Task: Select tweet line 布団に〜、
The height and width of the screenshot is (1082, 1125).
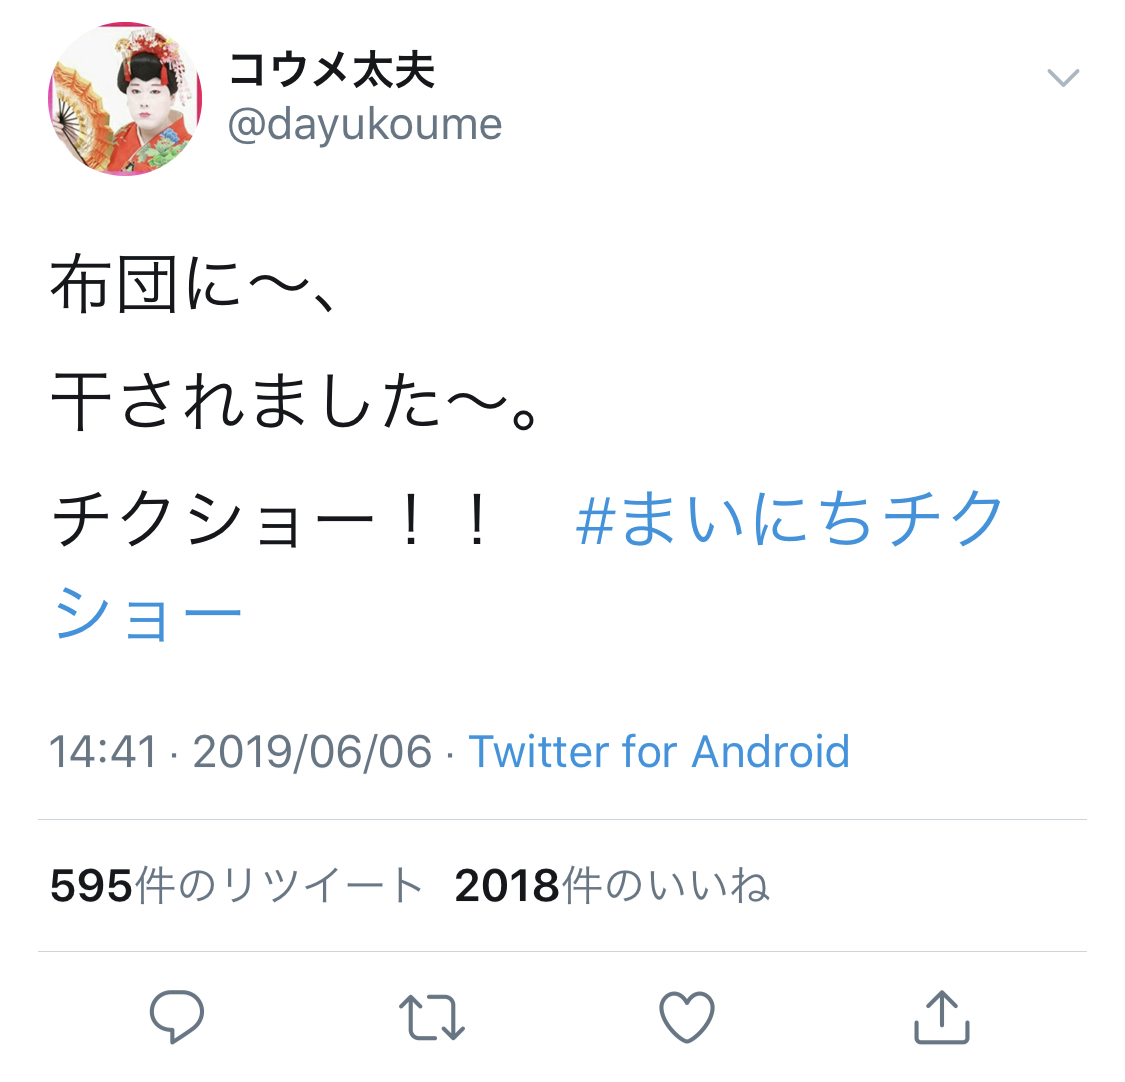Action: pyautogui.click(x=192, y=285)
